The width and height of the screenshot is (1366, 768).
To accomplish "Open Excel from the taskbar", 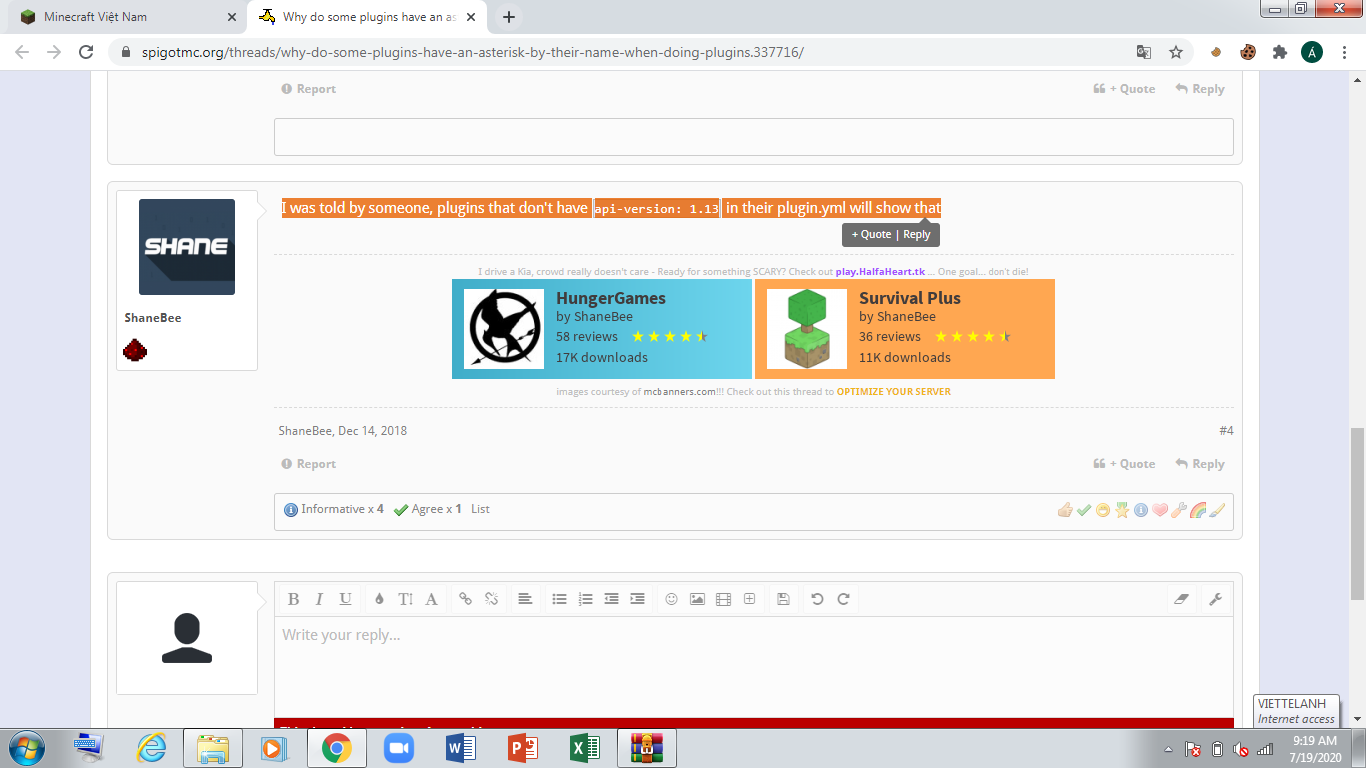I will pyautogui.click(x=585, y=748).
